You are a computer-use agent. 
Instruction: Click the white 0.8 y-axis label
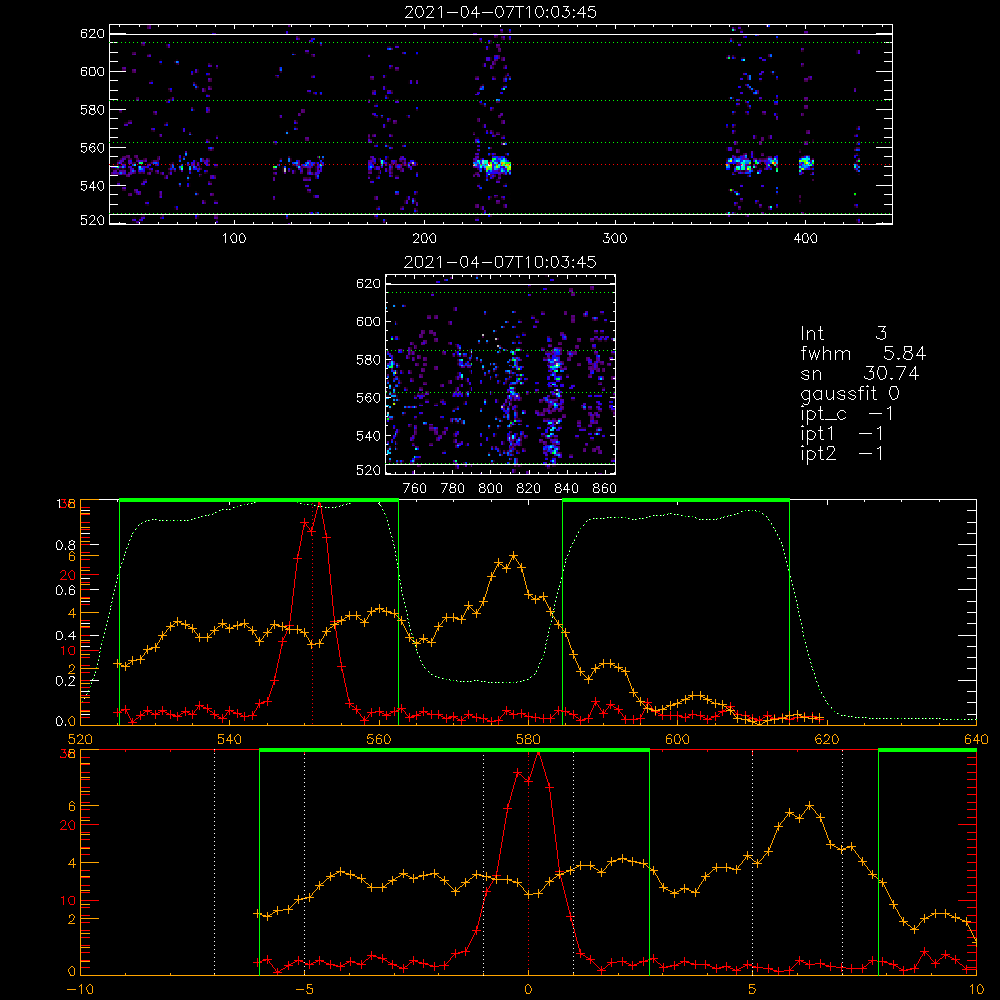(66, 545)
